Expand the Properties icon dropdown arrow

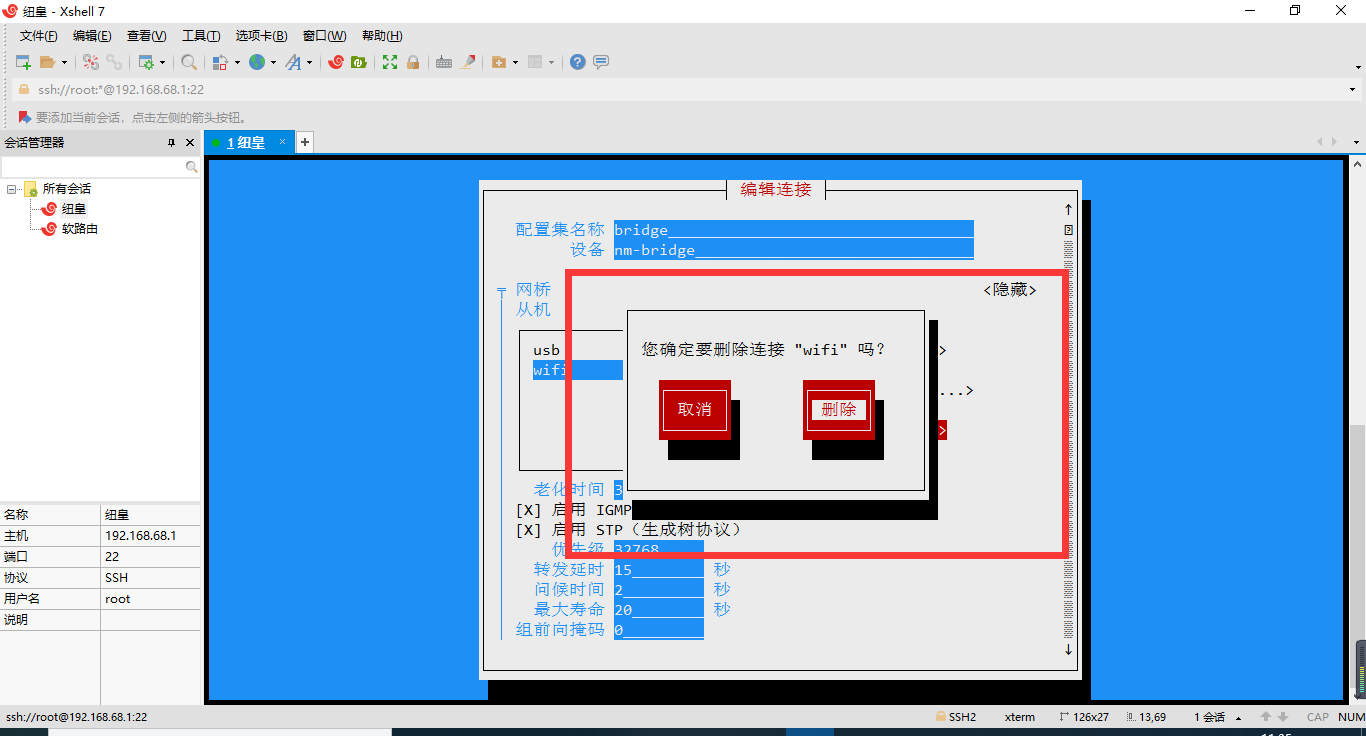pyautogui.click(x=162, y=62)
